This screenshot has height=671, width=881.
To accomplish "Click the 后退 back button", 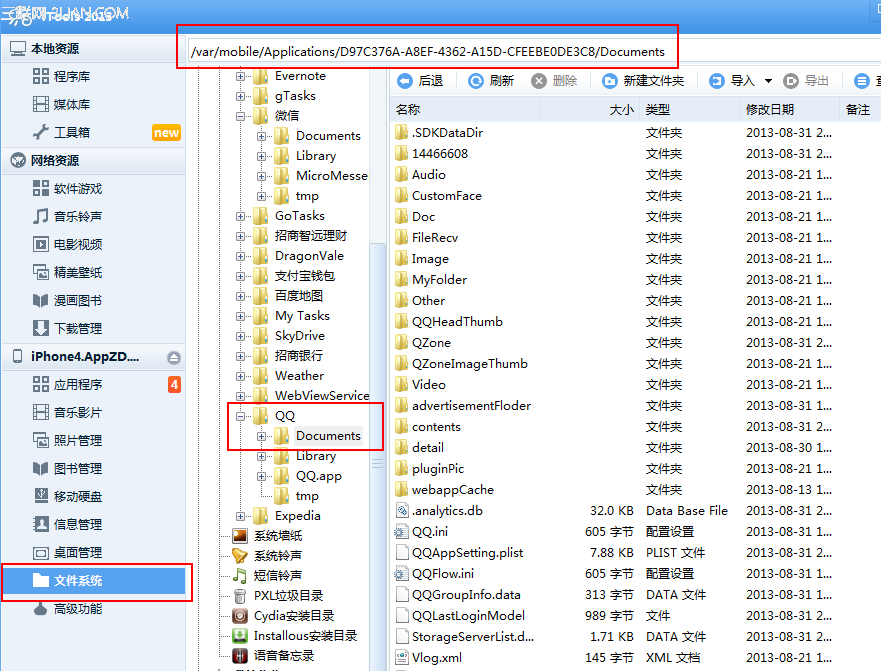I will [x=420, y=81].
